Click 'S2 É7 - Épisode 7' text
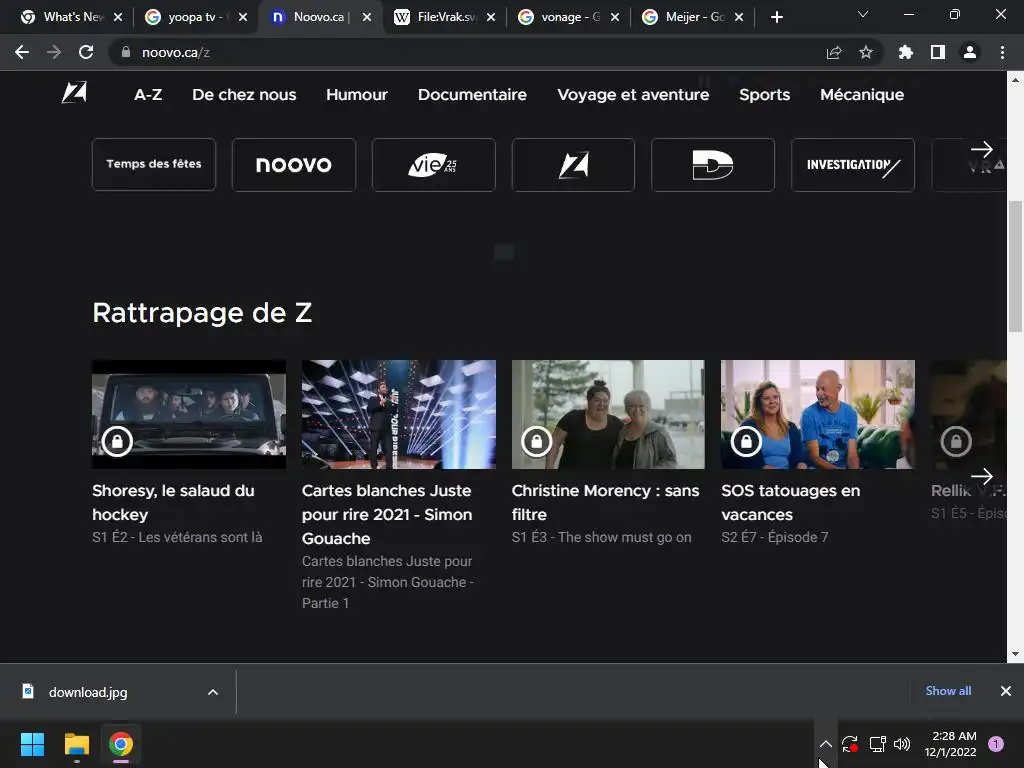The width and height of the screenshot is (1024, 768). pos(775,537)
